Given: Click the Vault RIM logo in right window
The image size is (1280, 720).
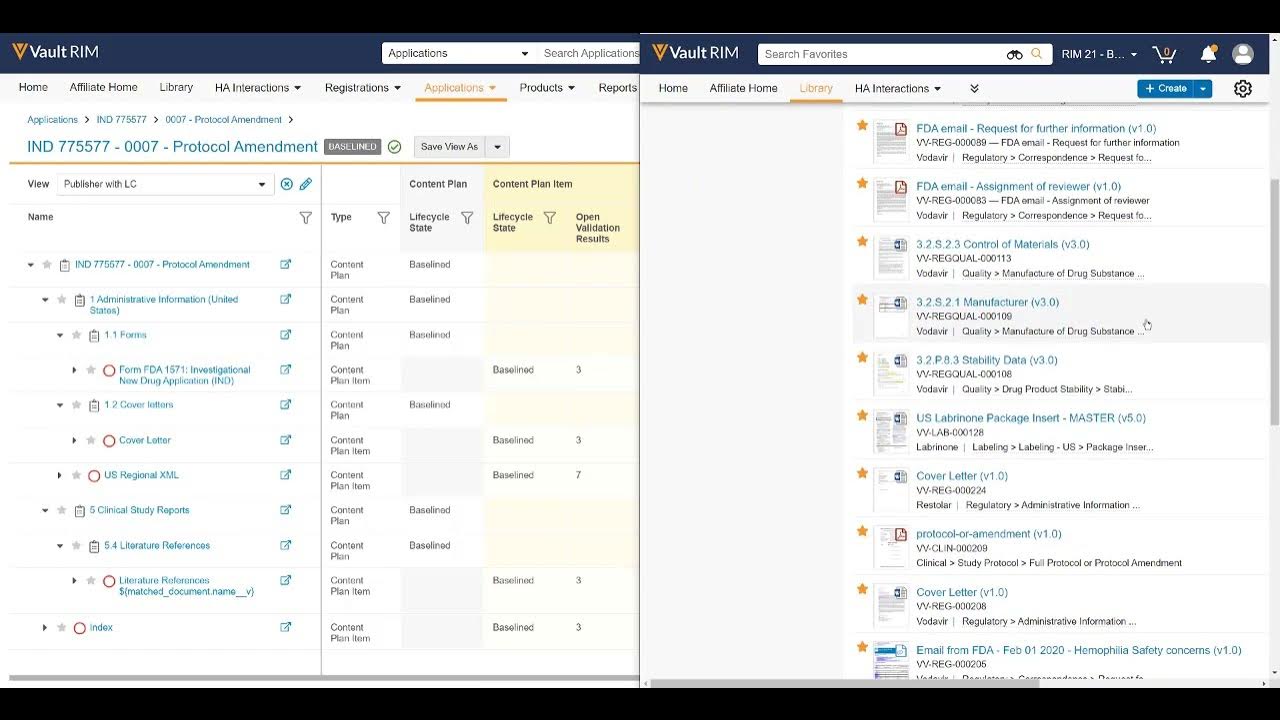Looking at the screenshot, I should click(x=696, y=53).
